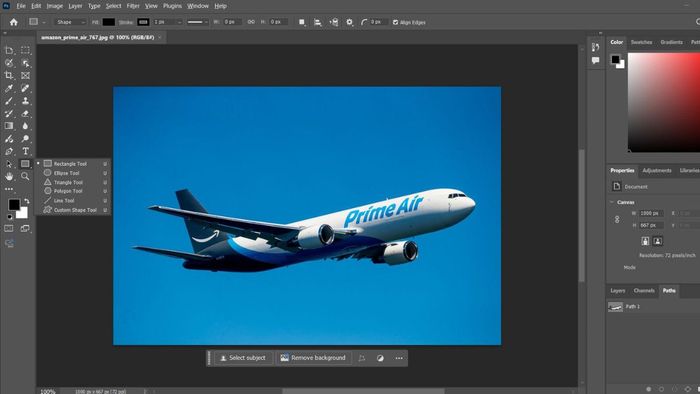The height and width of the screenshot is (394, 700).
Task: Open the Edit Toolbar three-dots icon
Action: pos(9,189)
